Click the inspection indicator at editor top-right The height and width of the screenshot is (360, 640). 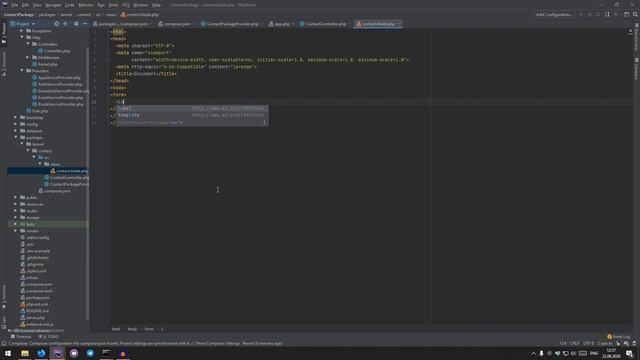click(630, 31)
